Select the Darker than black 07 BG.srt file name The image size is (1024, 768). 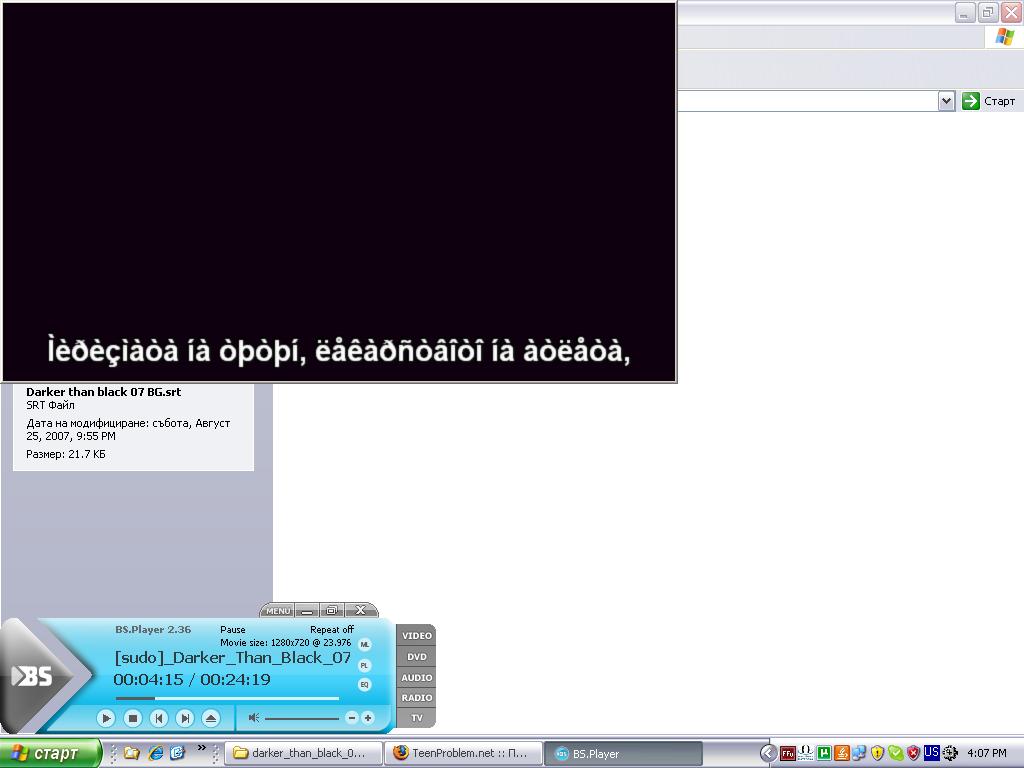103,392
